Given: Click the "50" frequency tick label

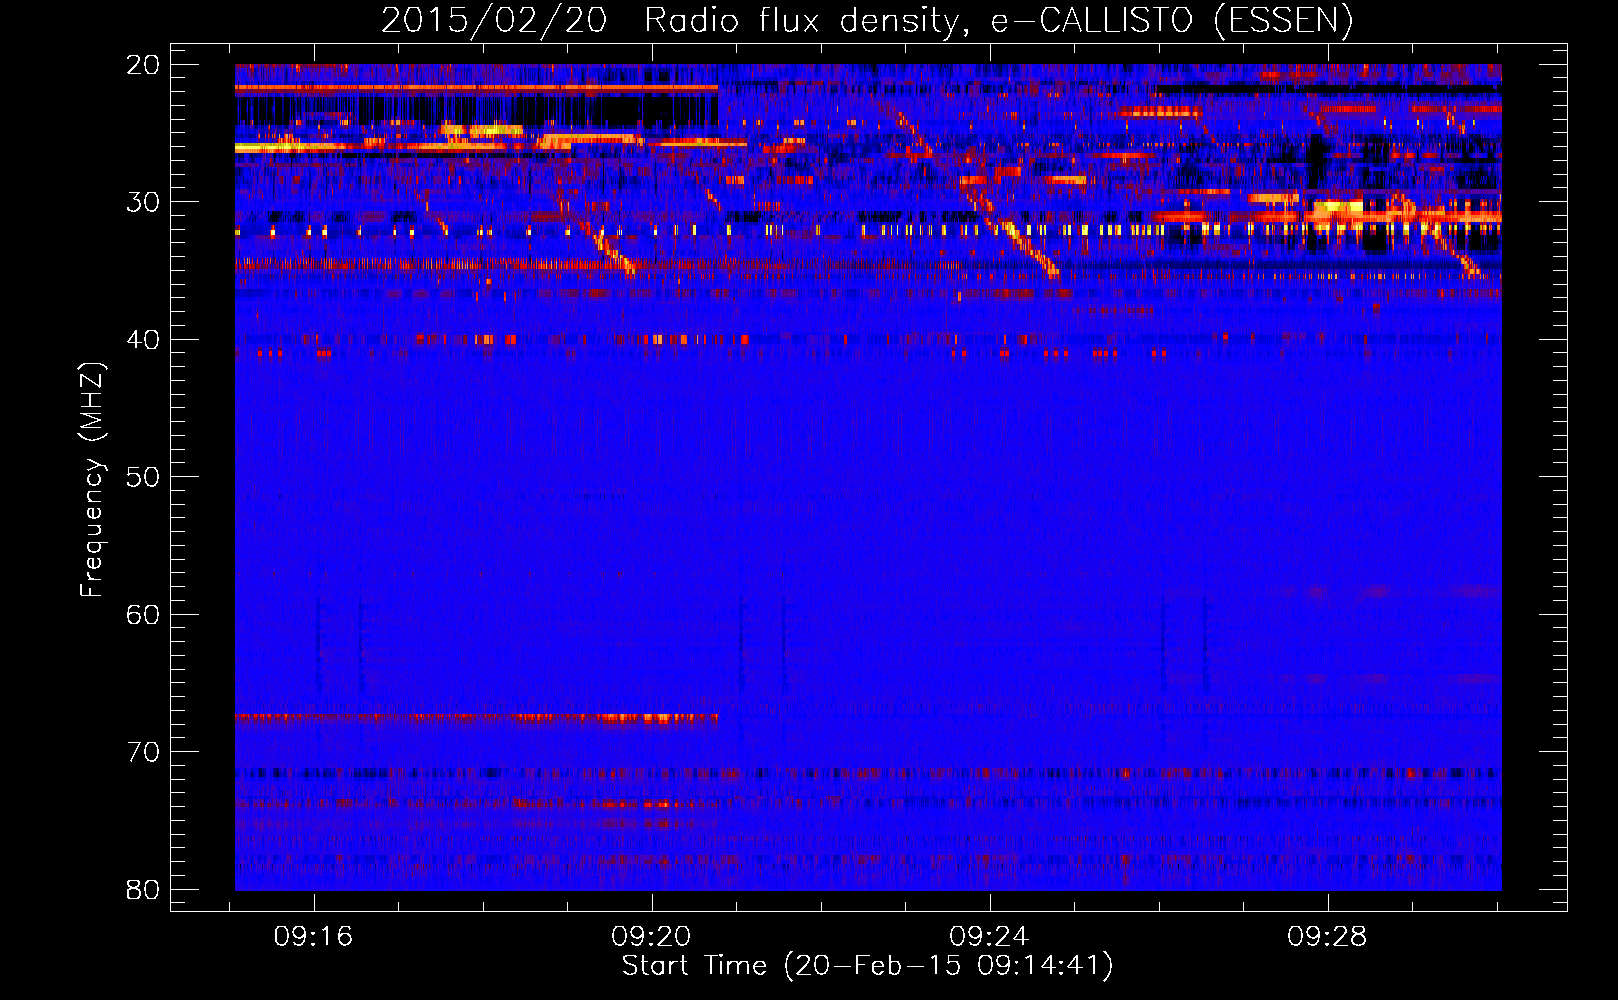Looking at the screenshot, I should tap(144, 477).
